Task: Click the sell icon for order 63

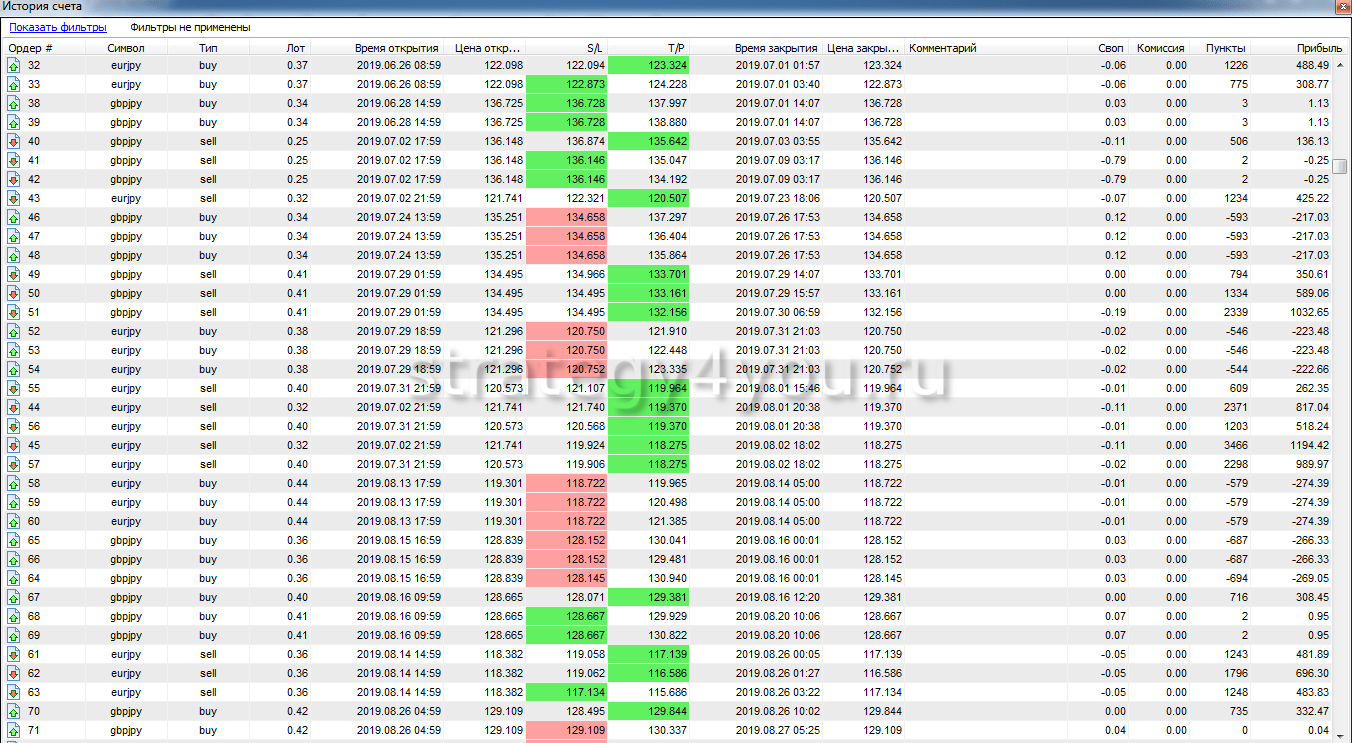Action: click(14, 693)
